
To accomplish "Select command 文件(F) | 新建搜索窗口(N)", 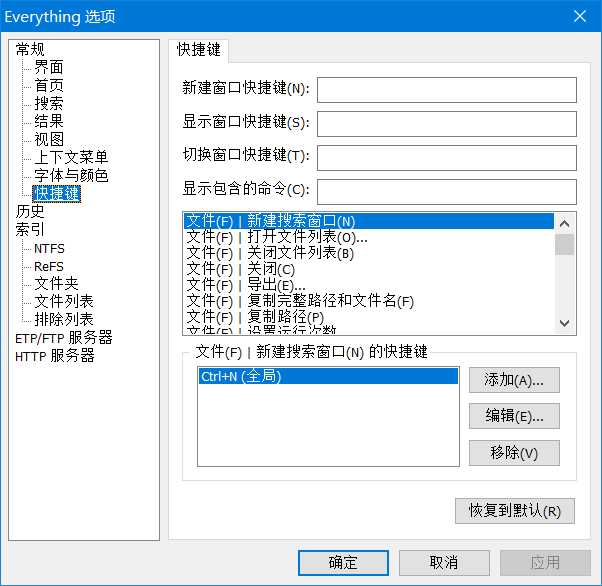I will coord(369,221).
